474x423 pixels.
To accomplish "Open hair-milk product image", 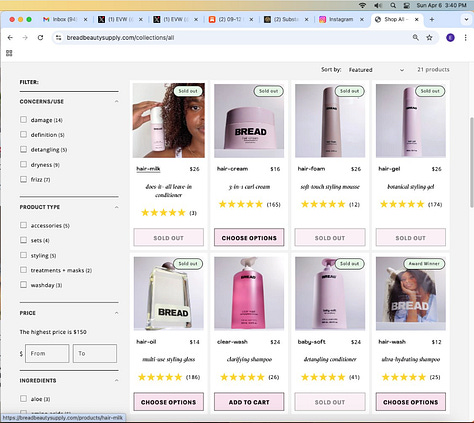I will 169,120.
